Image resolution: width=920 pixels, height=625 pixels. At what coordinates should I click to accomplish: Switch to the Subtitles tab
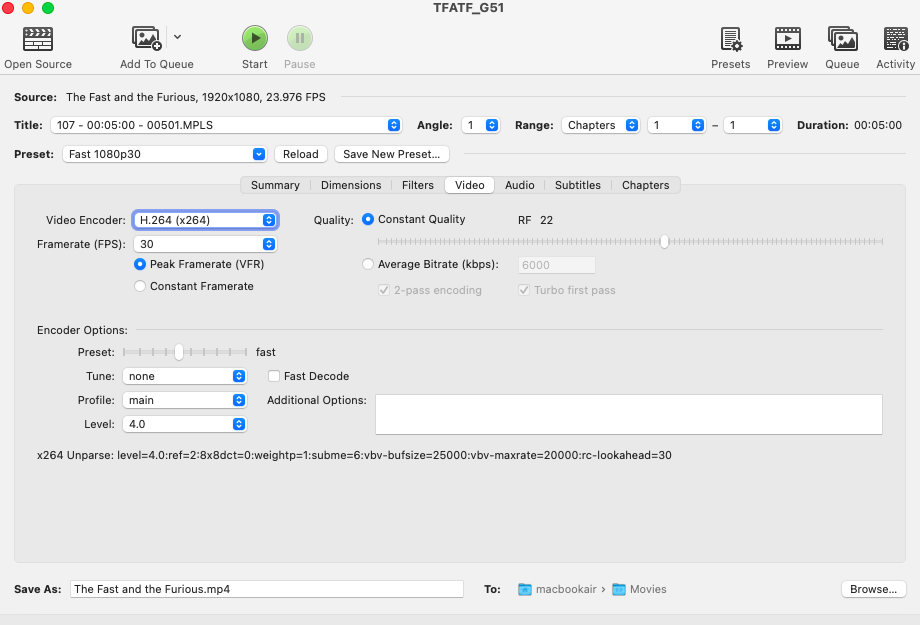coord(577,185)
